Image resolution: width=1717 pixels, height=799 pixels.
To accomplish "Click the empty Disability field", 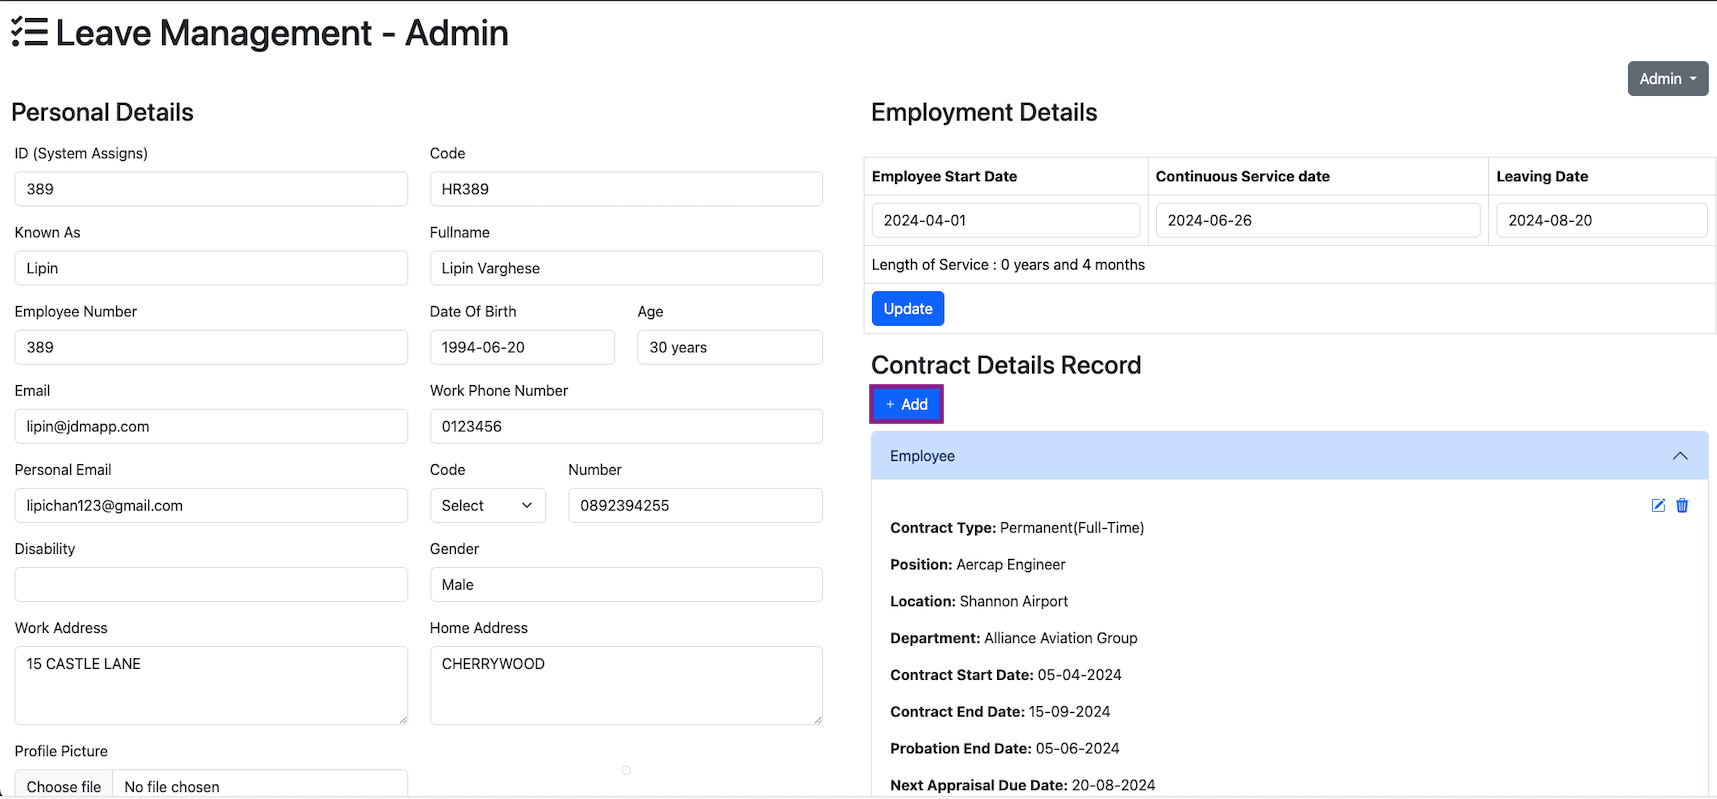I will (211, 585).
